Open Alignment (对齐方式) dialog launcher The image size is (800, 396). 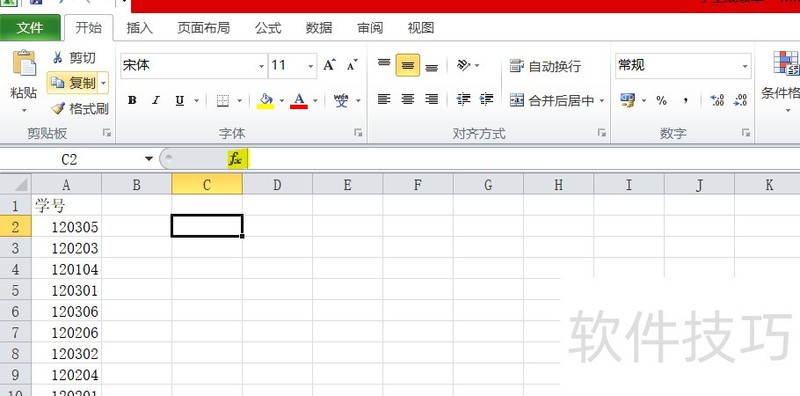pyautogui.click(x=602, y=133)
